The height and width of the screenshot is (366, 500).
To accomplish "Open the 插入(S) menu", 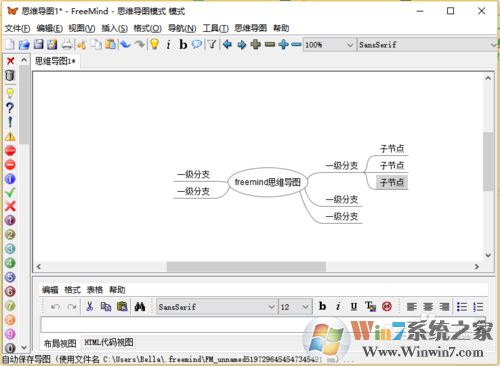I will tap(114, 28).
